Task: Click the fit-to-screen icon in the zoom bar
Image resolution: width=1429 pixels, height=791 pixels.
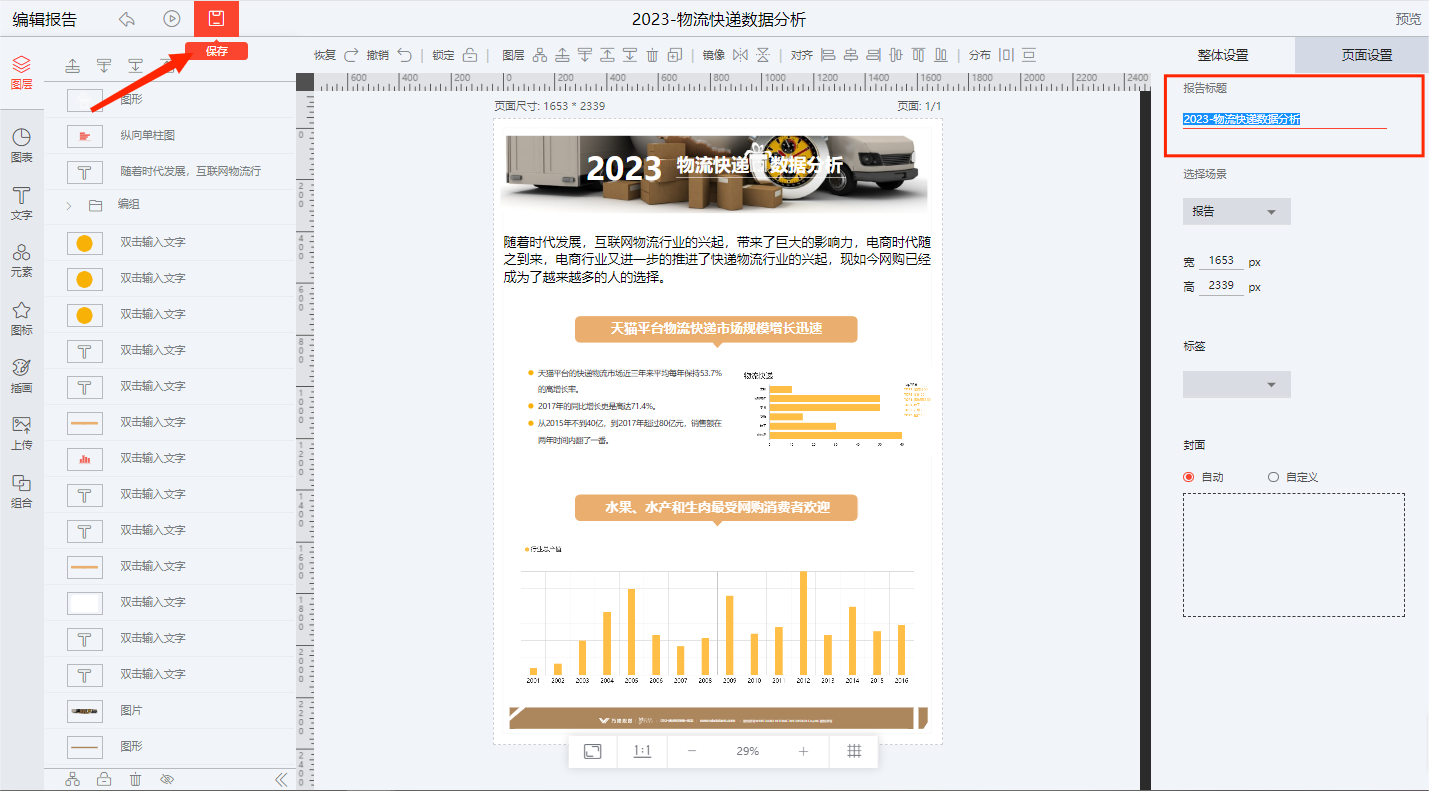Action: (x=592, y=751)
